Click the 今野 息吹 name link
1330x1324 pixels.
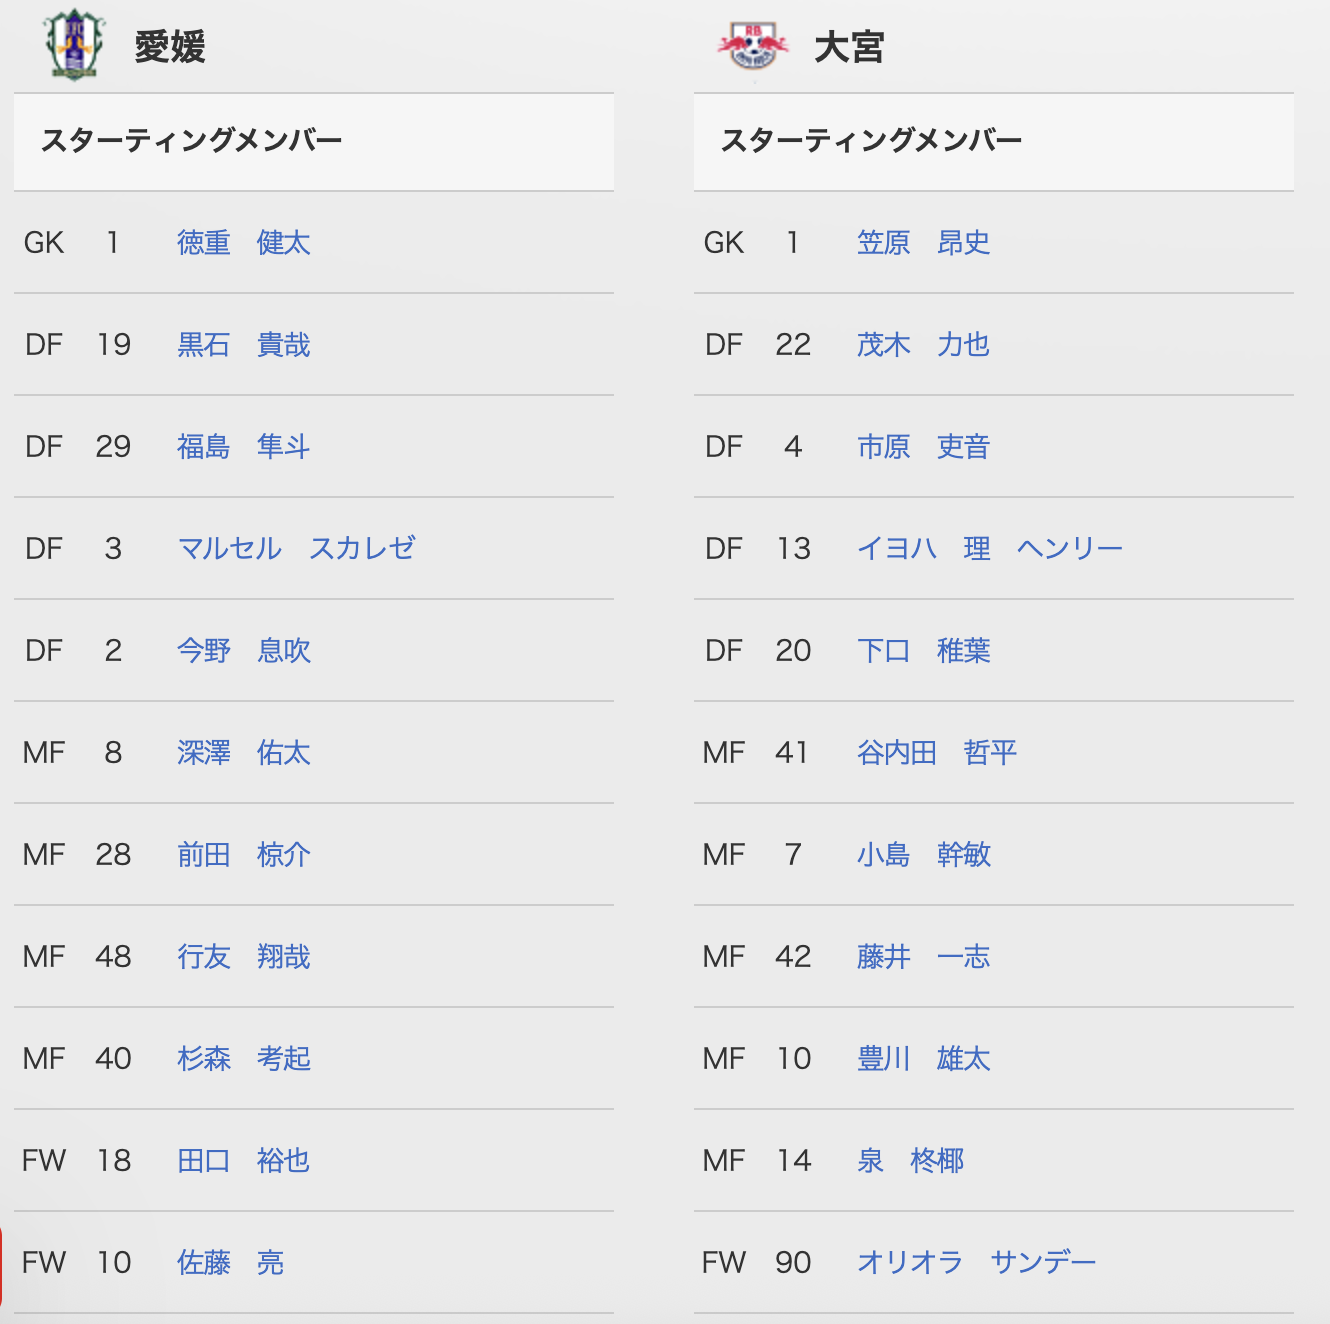coord(244,650)
